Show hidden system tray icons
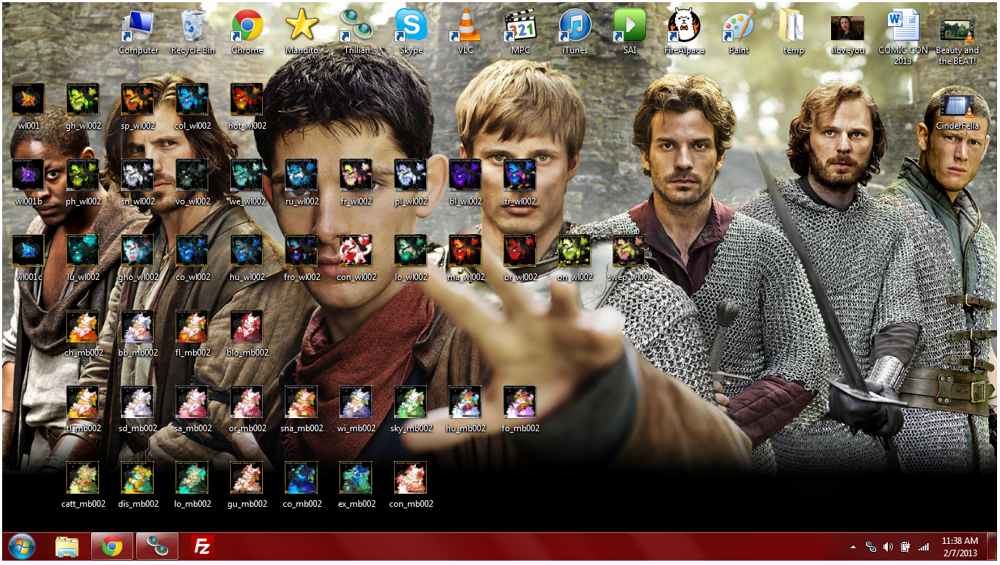The height and width of the screenshot is (565, 1000). point(853,547)
